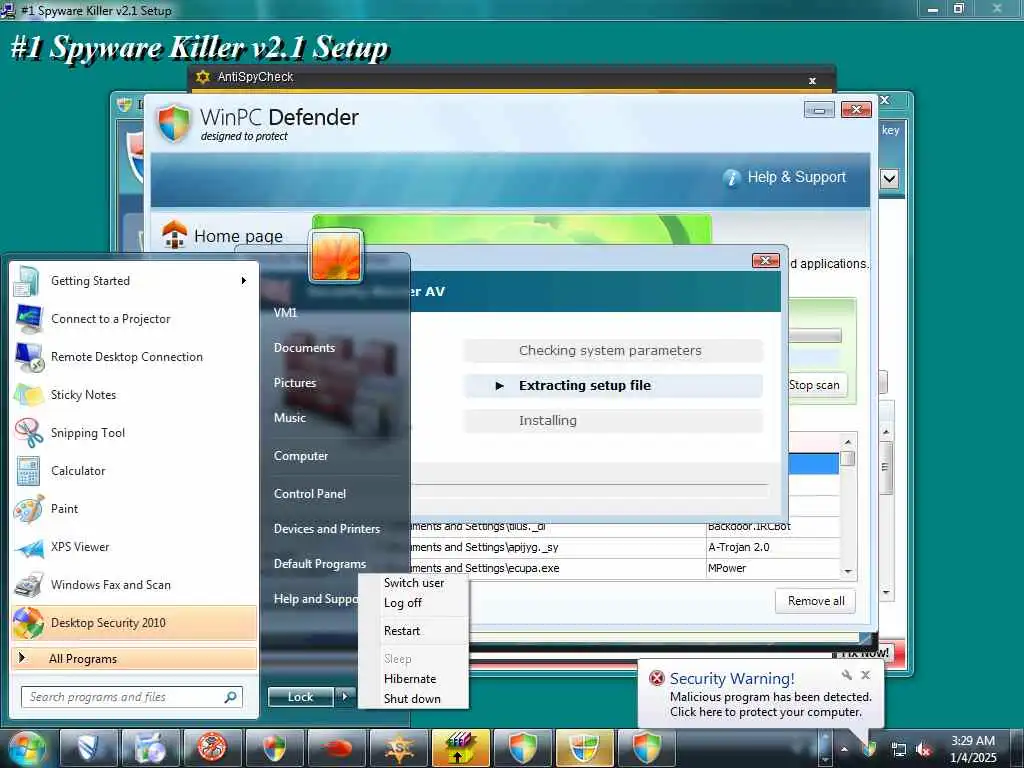Screen dimensions: 1024x768
Task: Open the Windows Start orb
Action: coord(26,748)
